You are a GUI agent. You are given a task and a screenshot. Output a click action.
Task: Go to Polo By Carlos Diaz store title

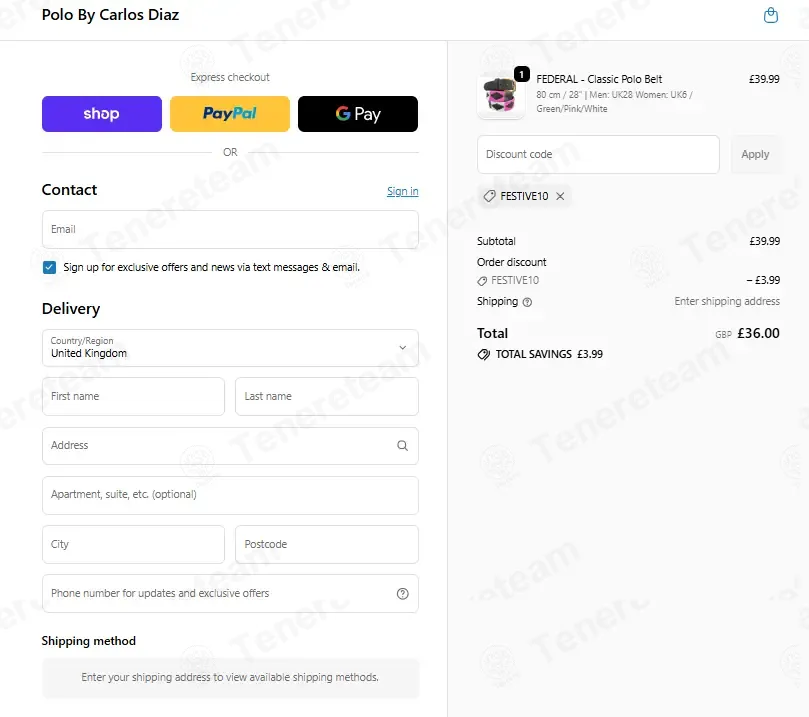click(110, 15)
